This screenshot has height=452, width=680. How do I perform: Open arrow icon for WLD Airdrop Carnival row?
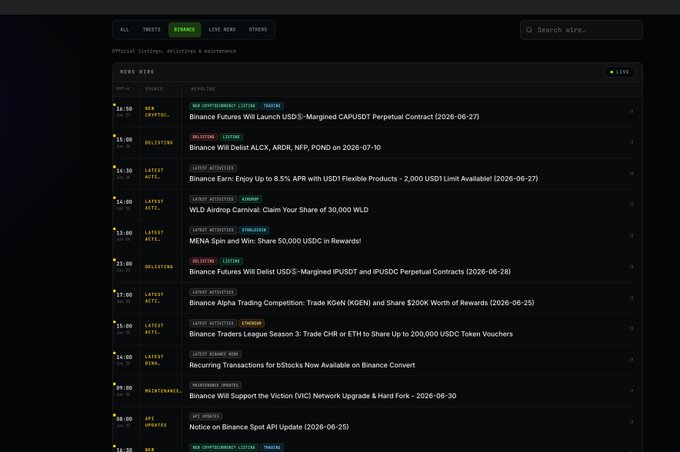tap(631, 204)
